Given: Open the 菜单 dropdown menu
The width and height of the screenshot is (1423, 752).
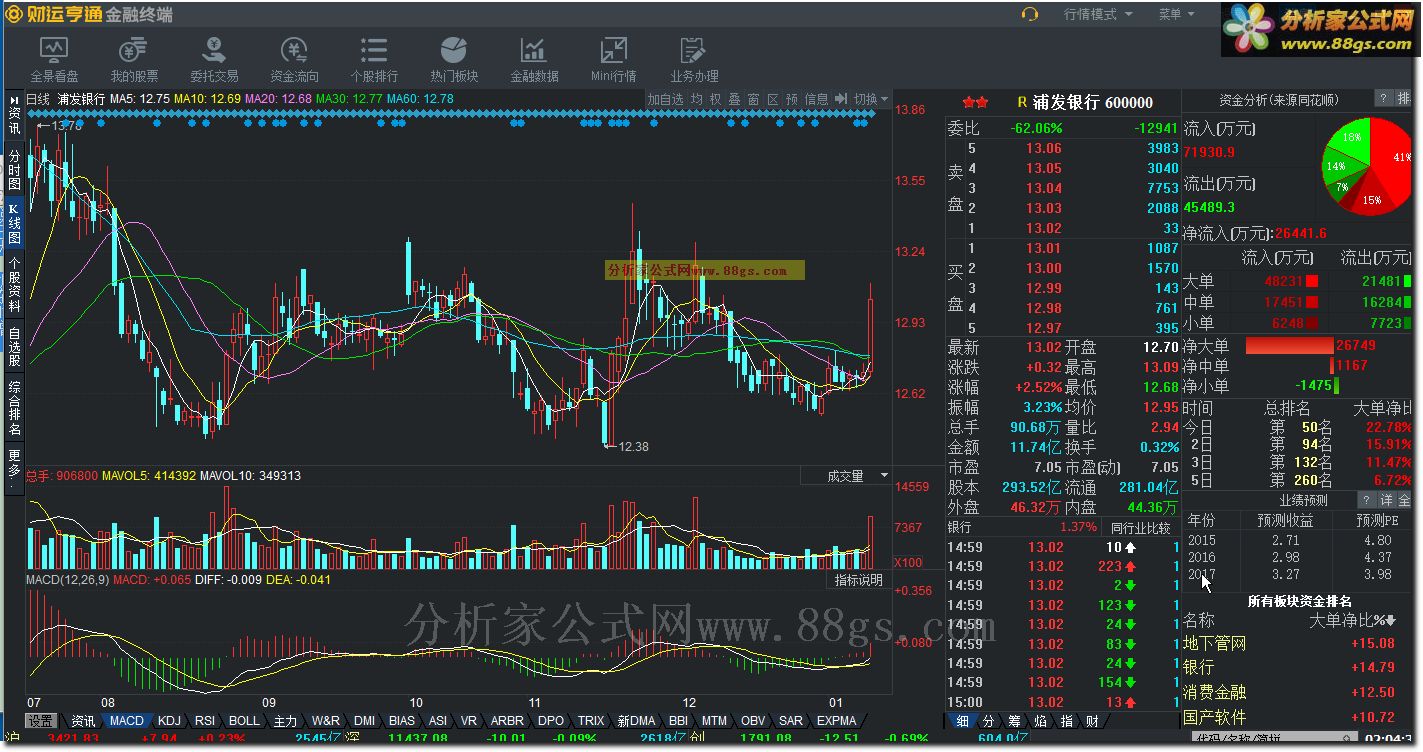Looking at the screenshot, I should (1177, 14).
